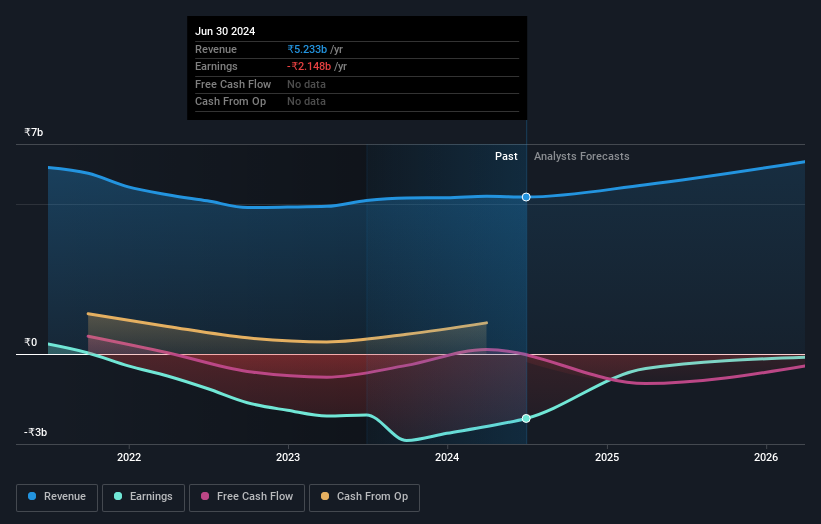Click the Earnings label in the tooltip
Image resolution: width=821 pixels, height=524 pixels.
pos(216,66)
